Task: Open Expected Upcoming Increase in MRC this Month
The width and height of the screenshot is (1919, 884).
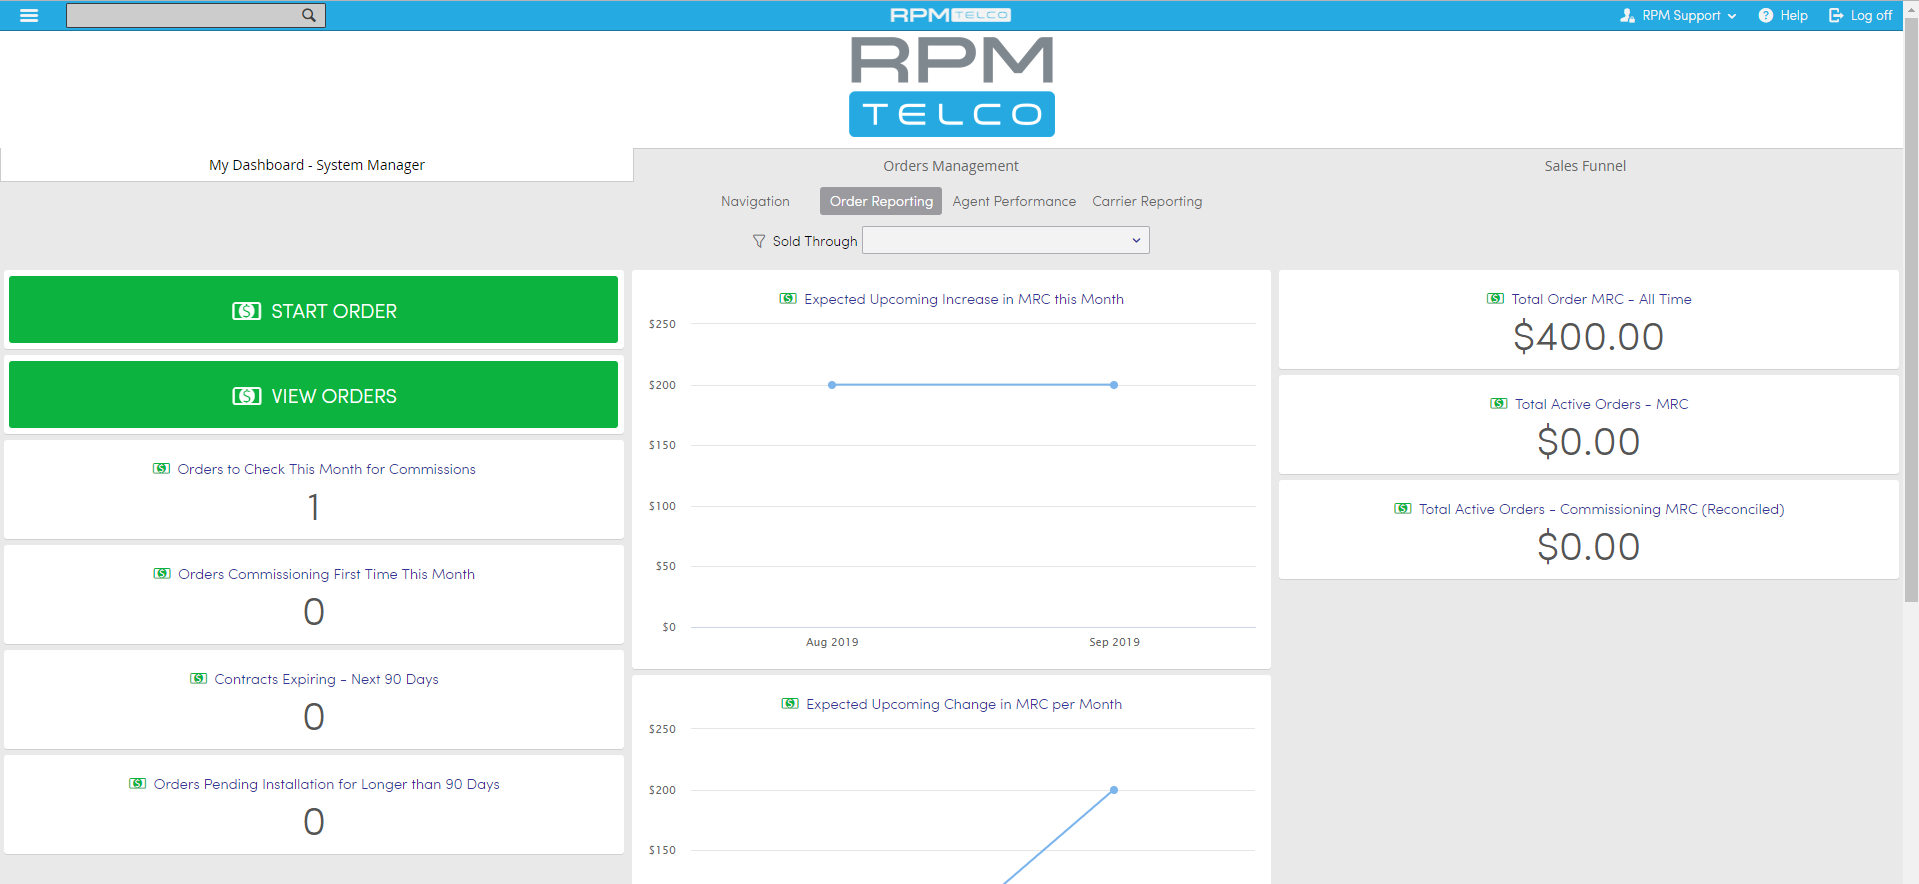Action: click(x=964, y=299)
